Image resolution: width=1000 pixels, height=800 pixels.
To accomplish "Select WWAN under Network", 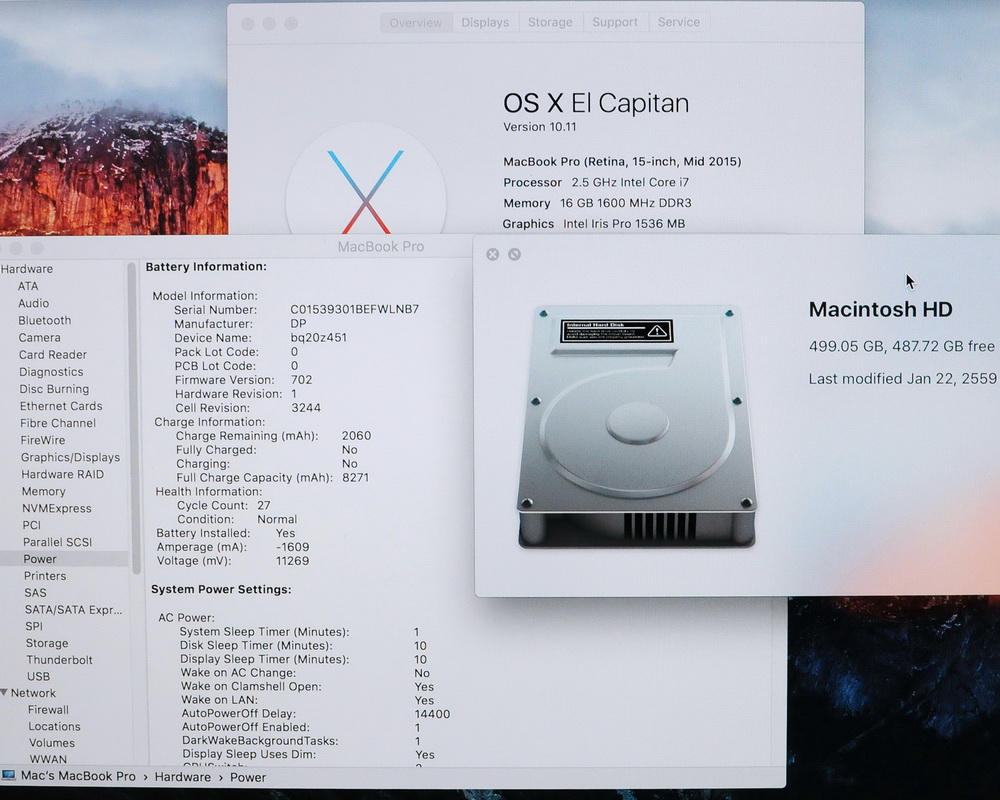I will point(48,759).
